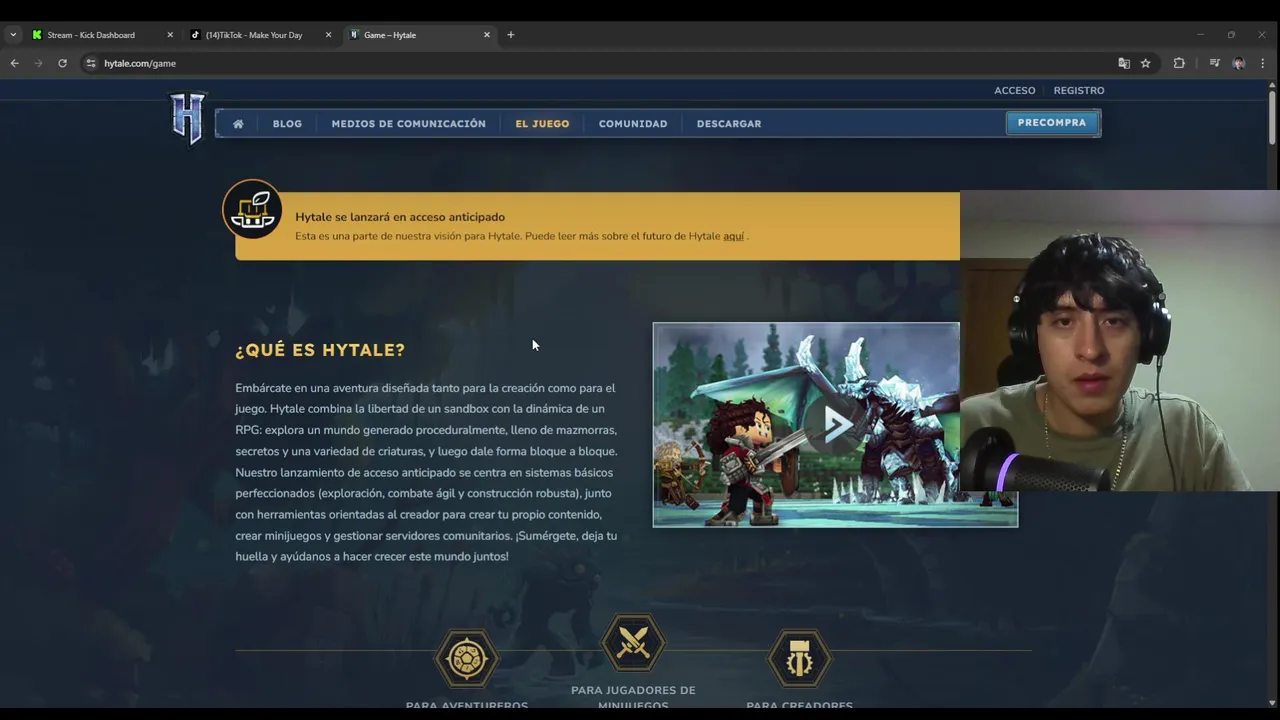
Task: Go forward in browser history
Action: coord(38,63)
